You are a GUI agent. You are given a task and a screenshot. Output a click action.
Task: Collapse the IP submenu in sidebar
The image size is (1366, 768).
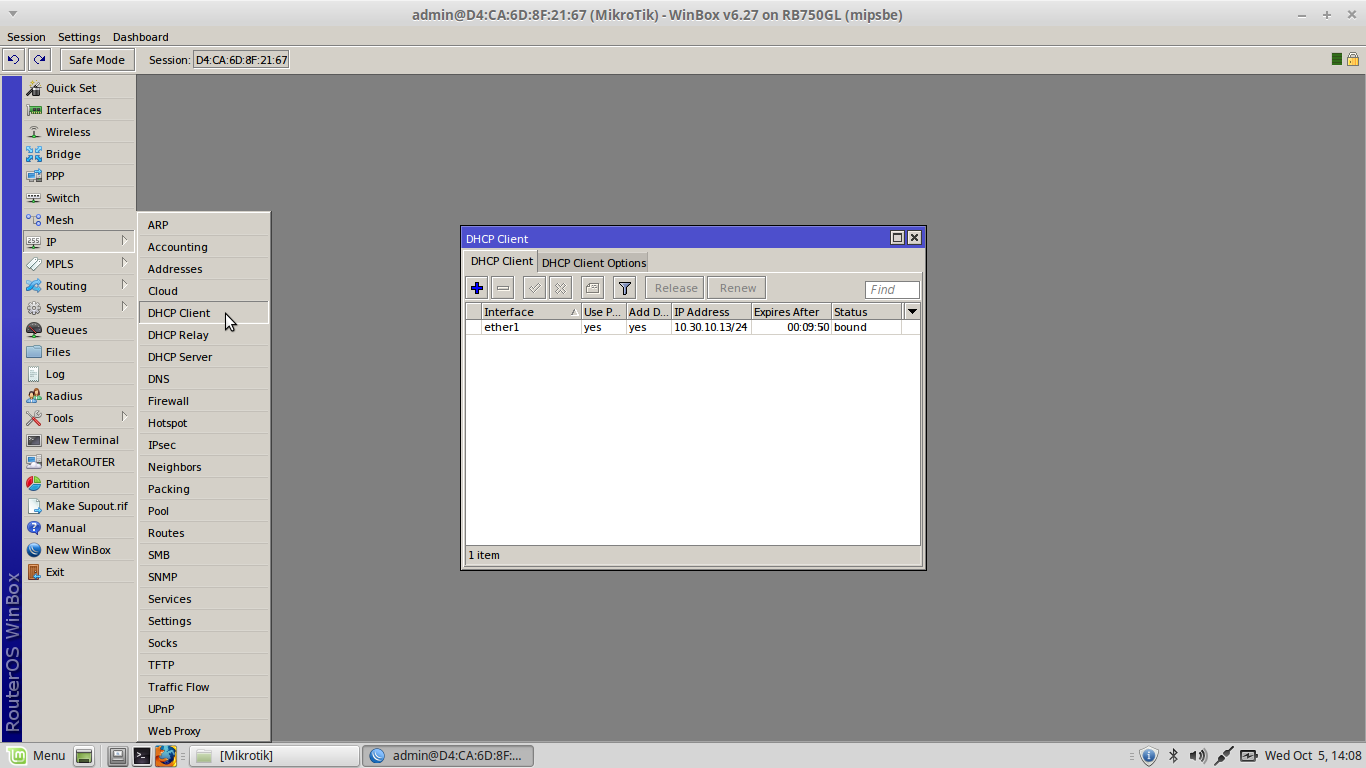pos(79,242)
